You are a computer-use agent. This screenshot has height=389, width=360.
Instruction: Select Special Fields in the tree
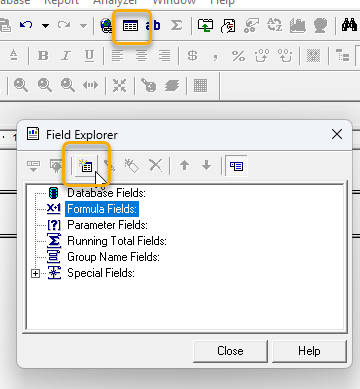[x=101, y=273]
